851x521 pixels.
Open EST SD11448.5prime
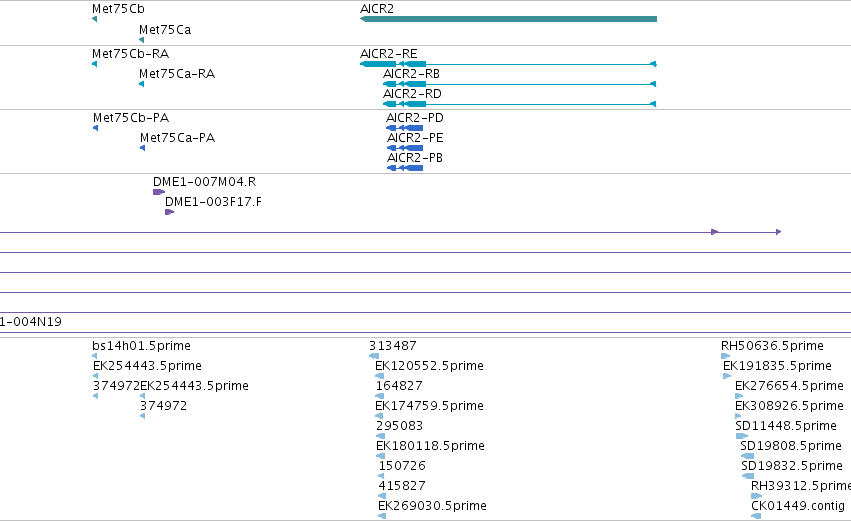coord(786,426)
